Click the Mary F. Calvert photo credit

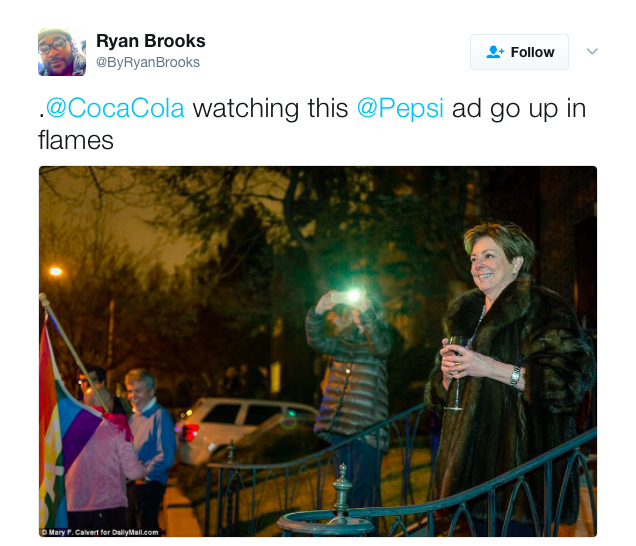(100, 532)
